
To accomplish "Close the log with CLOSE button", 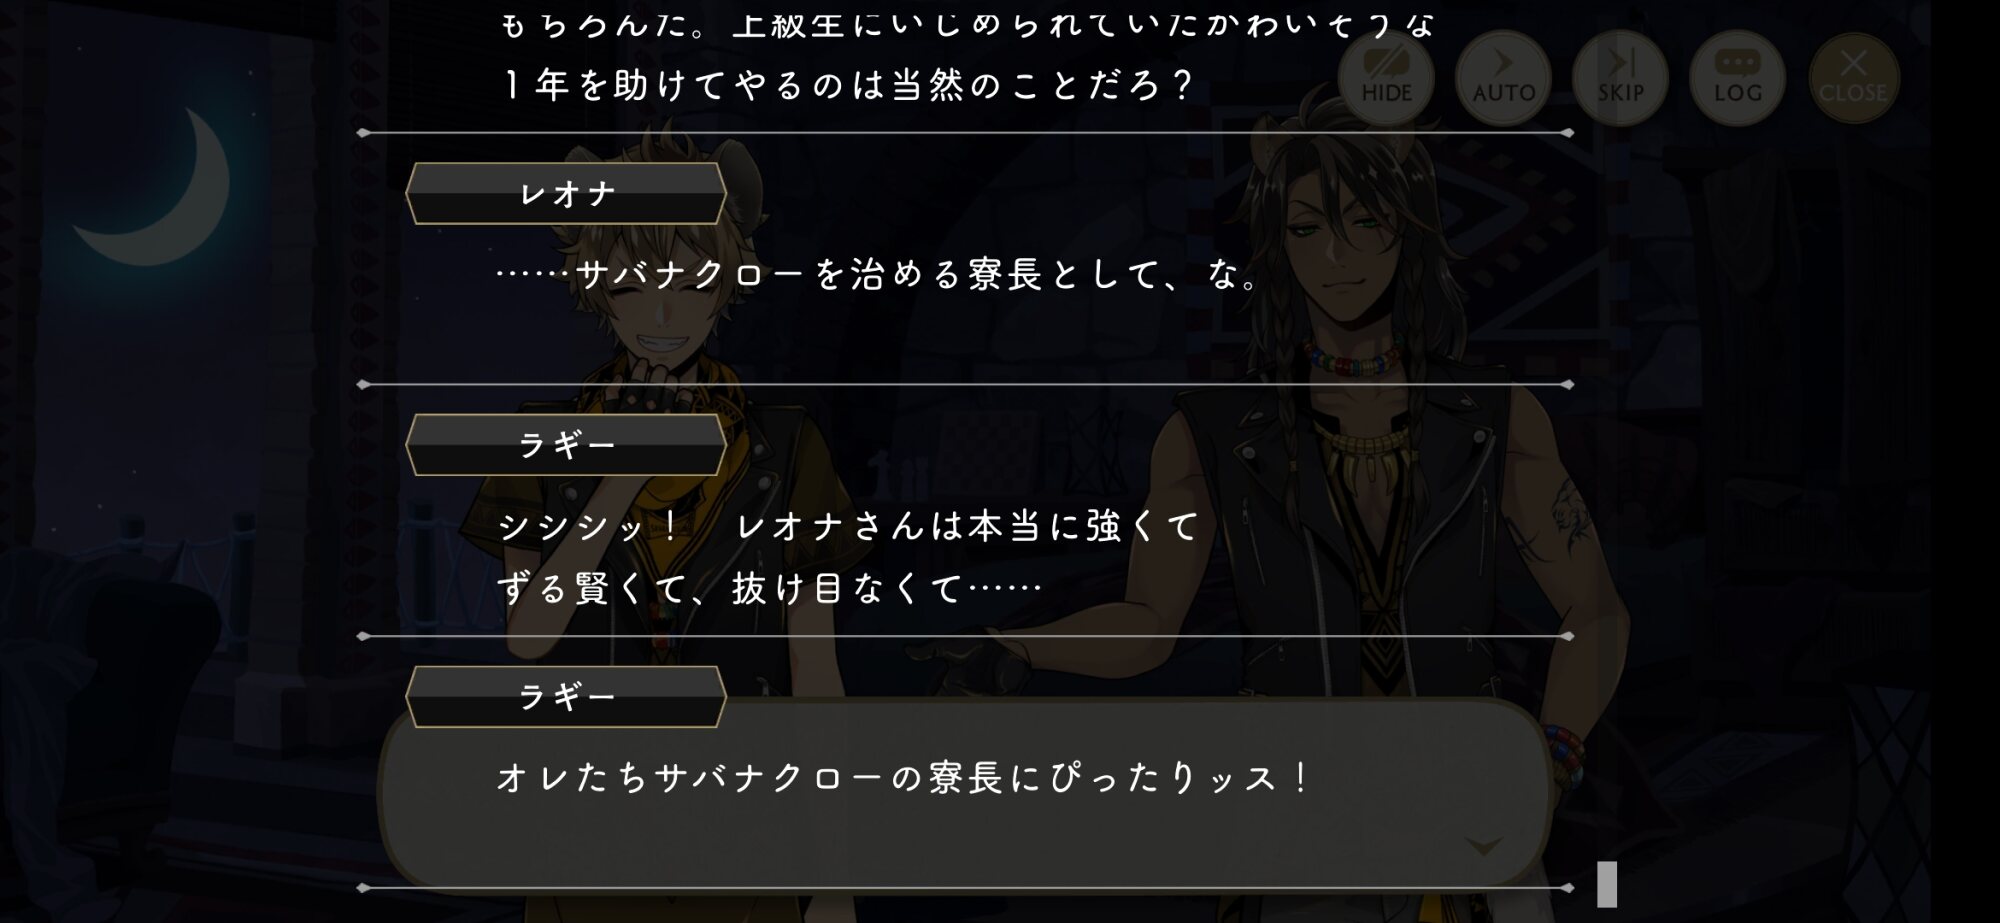I will 1854,78.
